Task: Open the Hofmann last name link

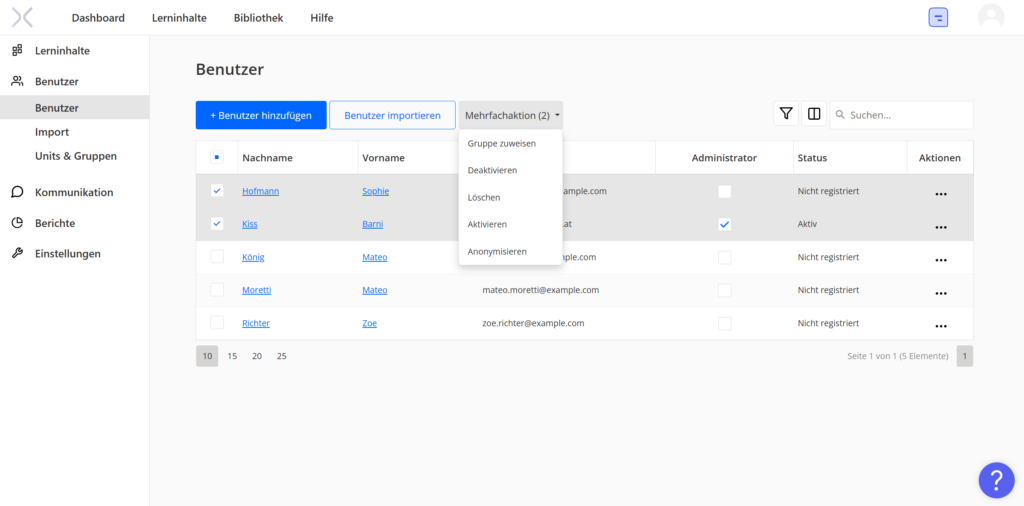Action: click(261, 191)
